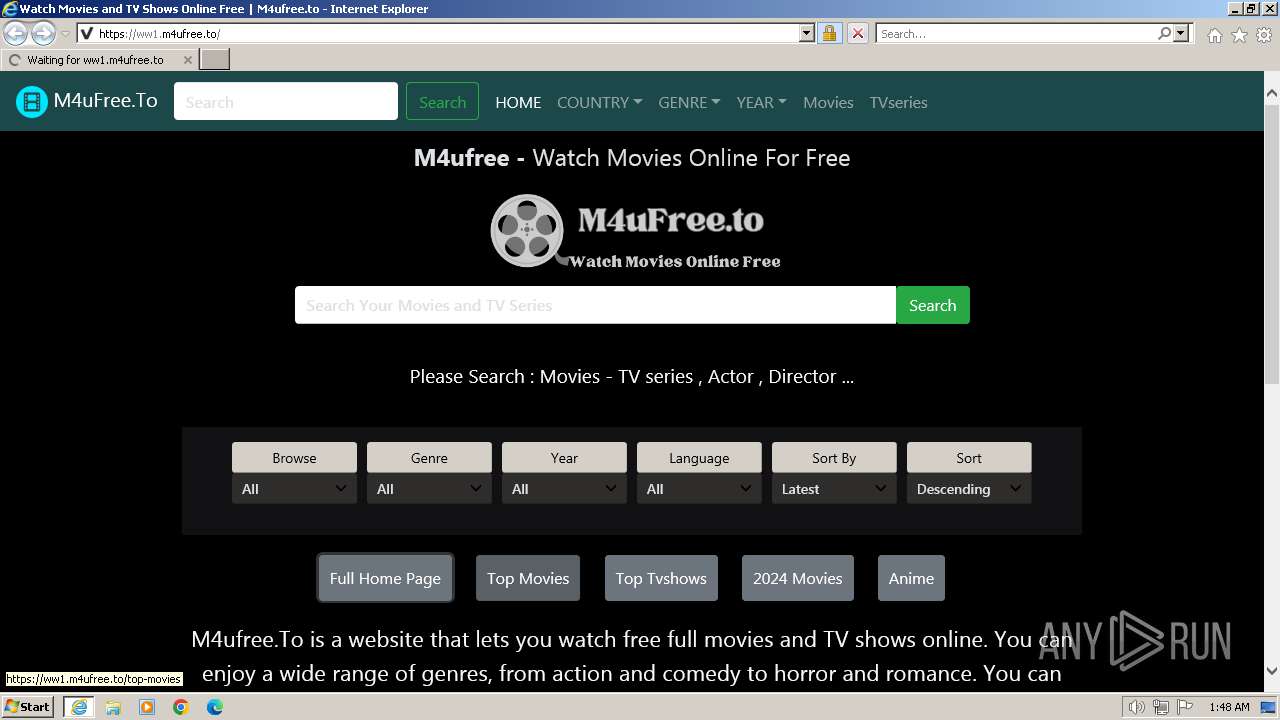Open a new blank tab
This screenshot has width=1280, height=720.
pos(215,60)
